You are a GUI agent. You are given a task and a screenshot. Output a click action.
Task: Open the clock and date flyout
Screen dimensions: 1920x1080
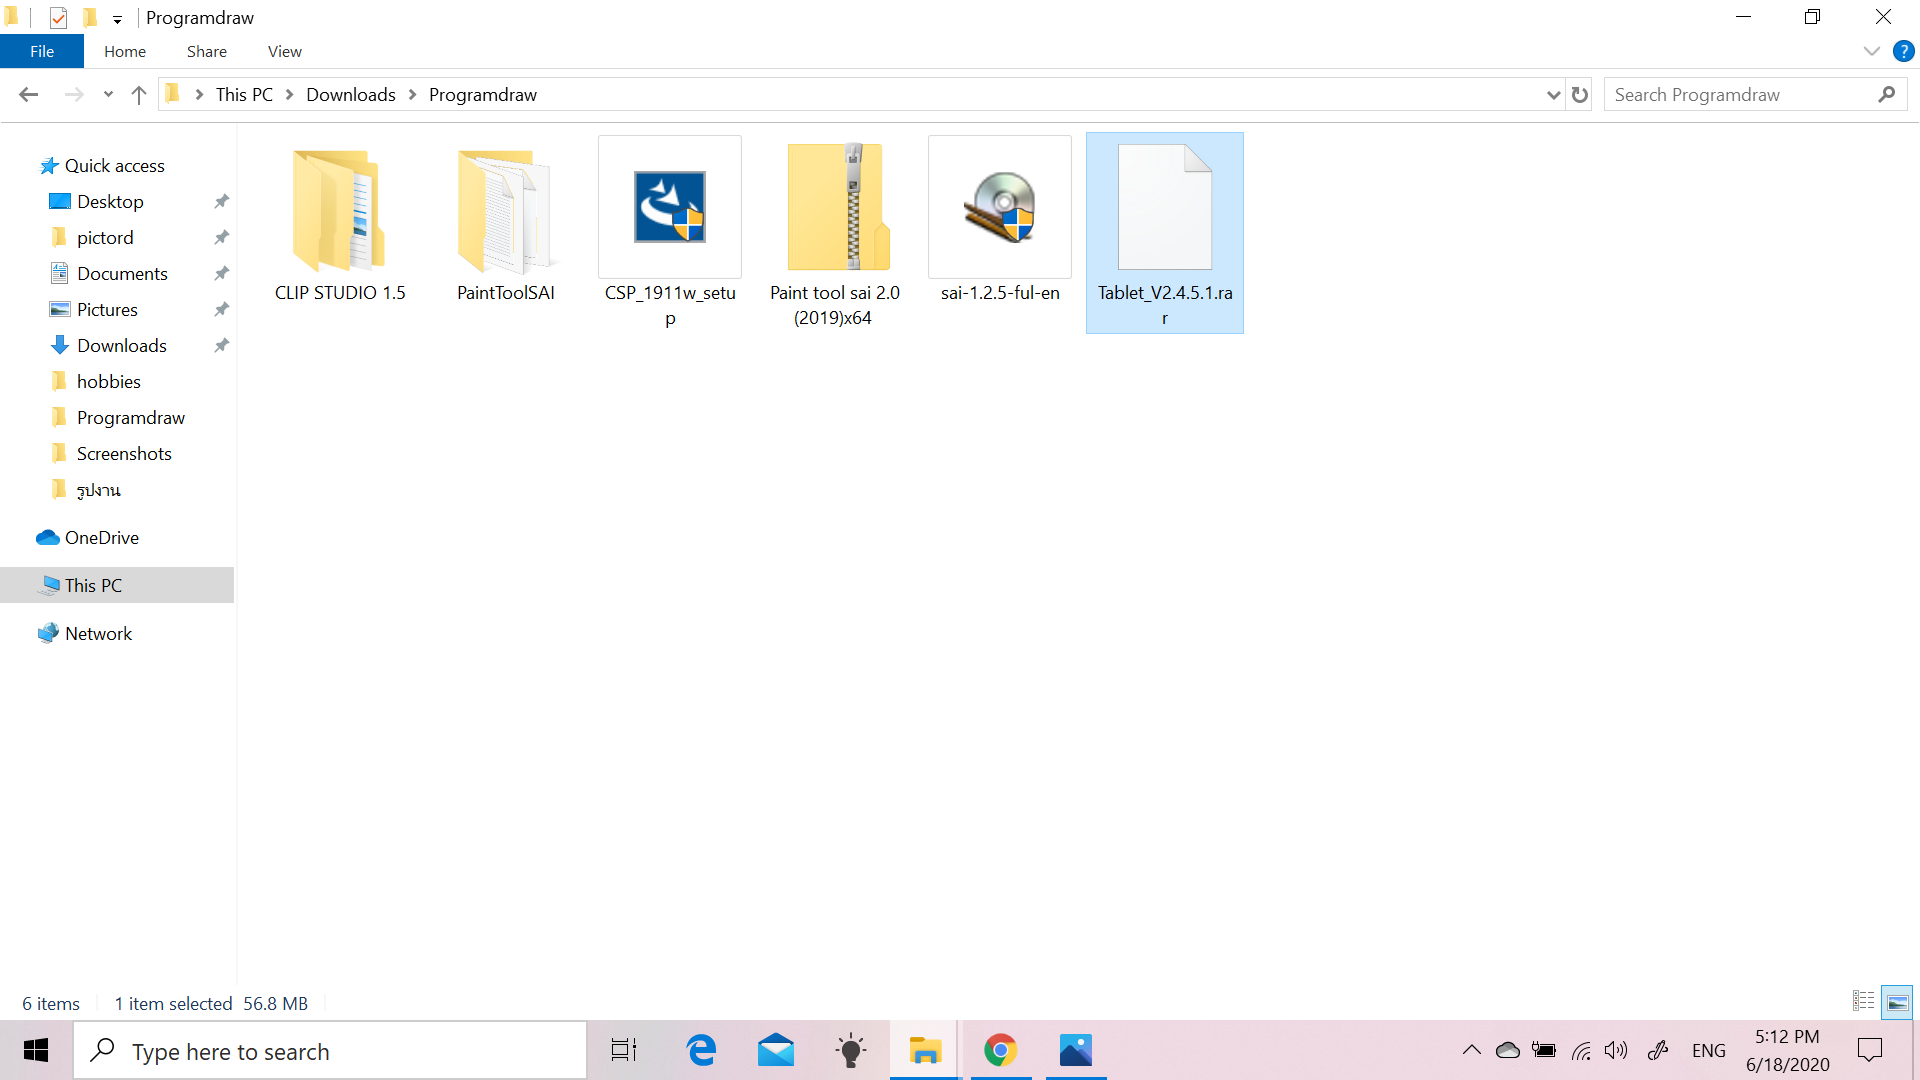click(1787, 1051)
